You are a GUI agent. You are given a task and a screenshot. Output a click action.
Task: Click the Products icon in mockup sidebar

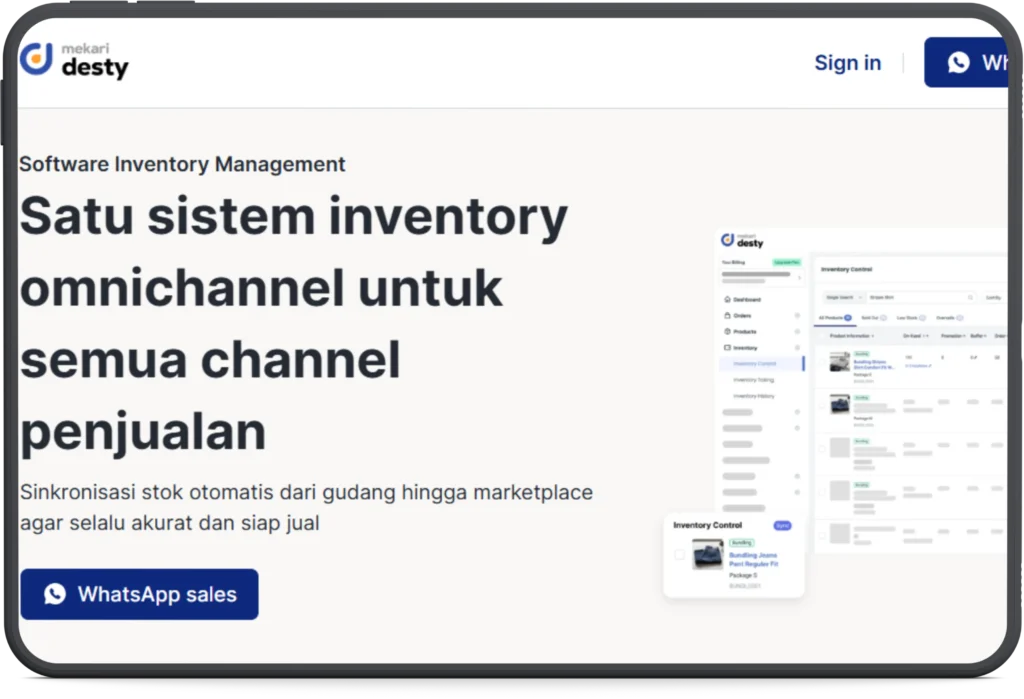click(726, 331)
